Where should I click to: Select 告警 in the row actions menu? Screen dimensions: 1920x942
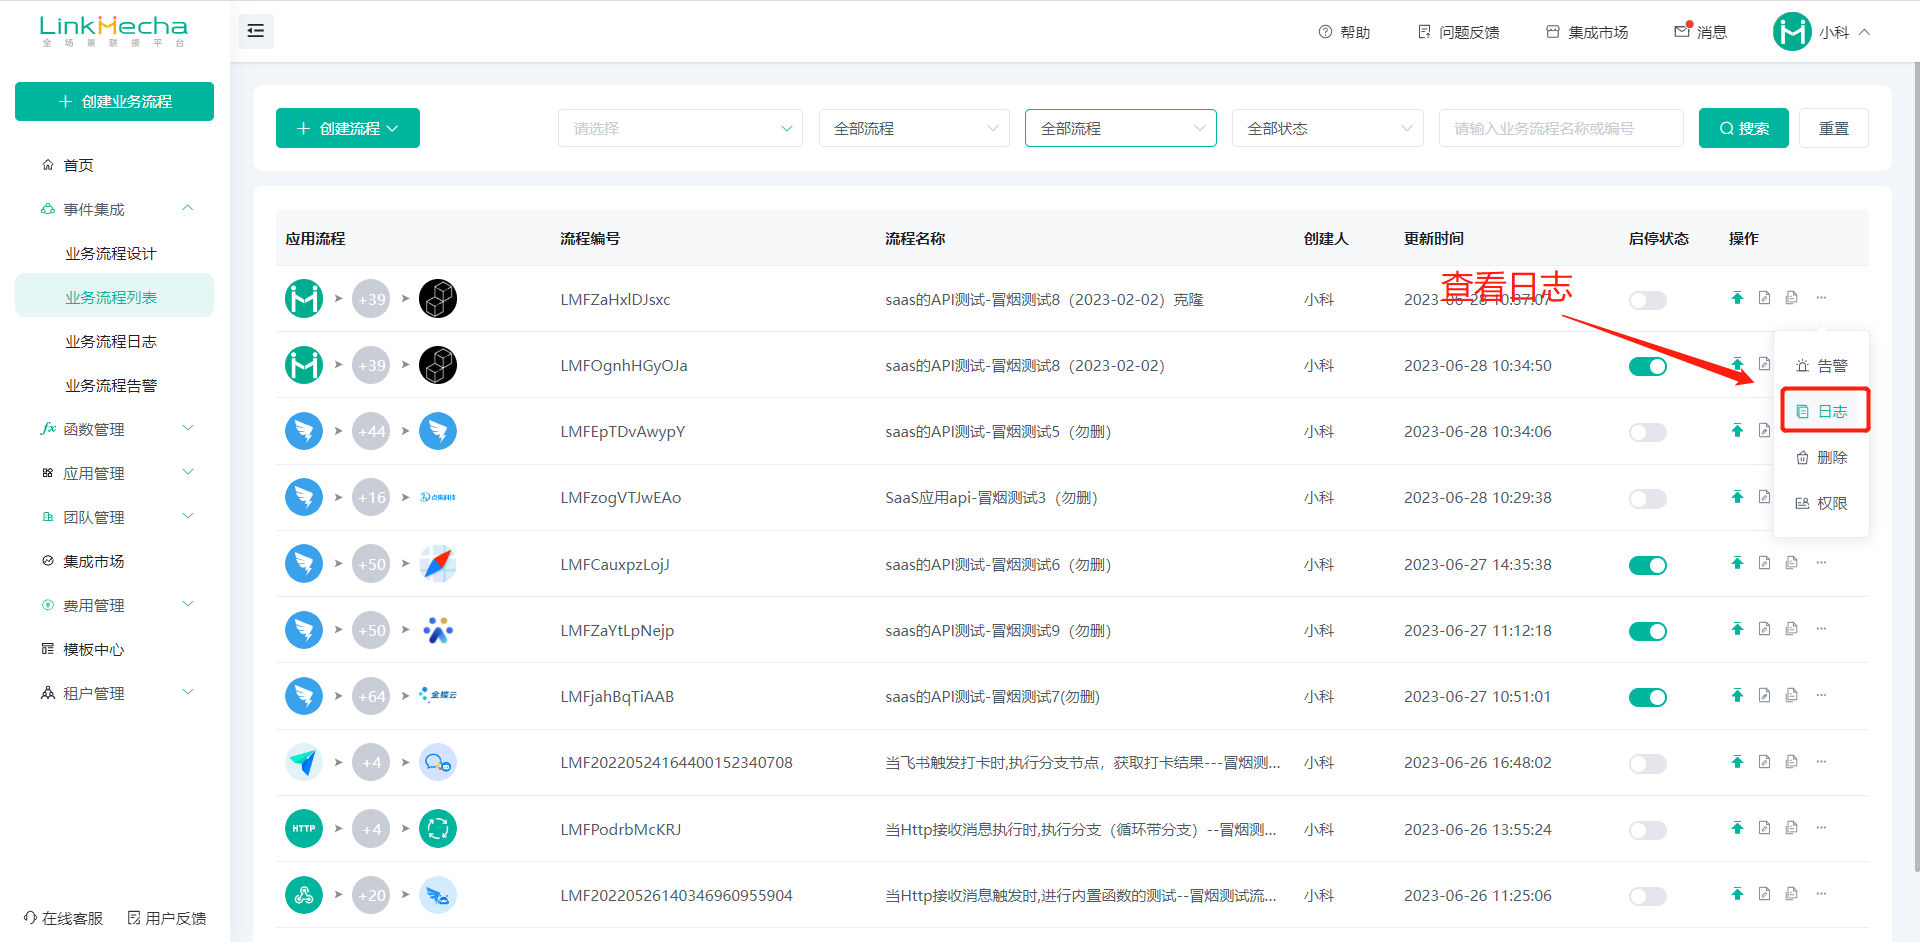point(1821,366)
